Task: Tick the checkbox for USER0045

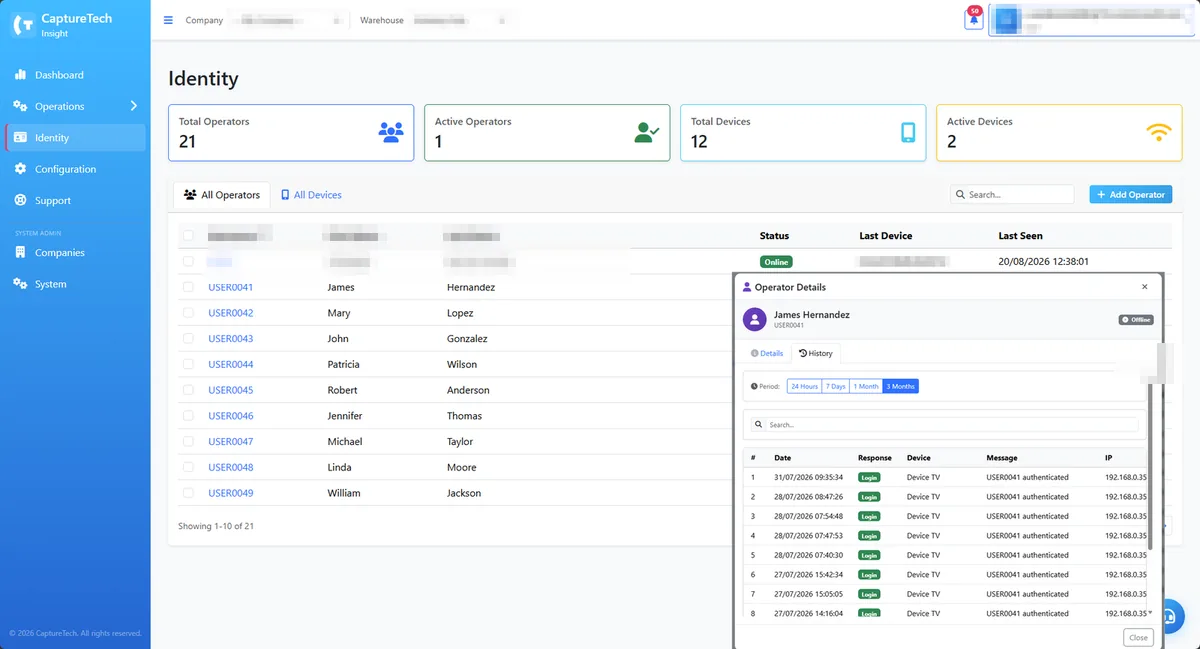Action: (x=188, y=390)
